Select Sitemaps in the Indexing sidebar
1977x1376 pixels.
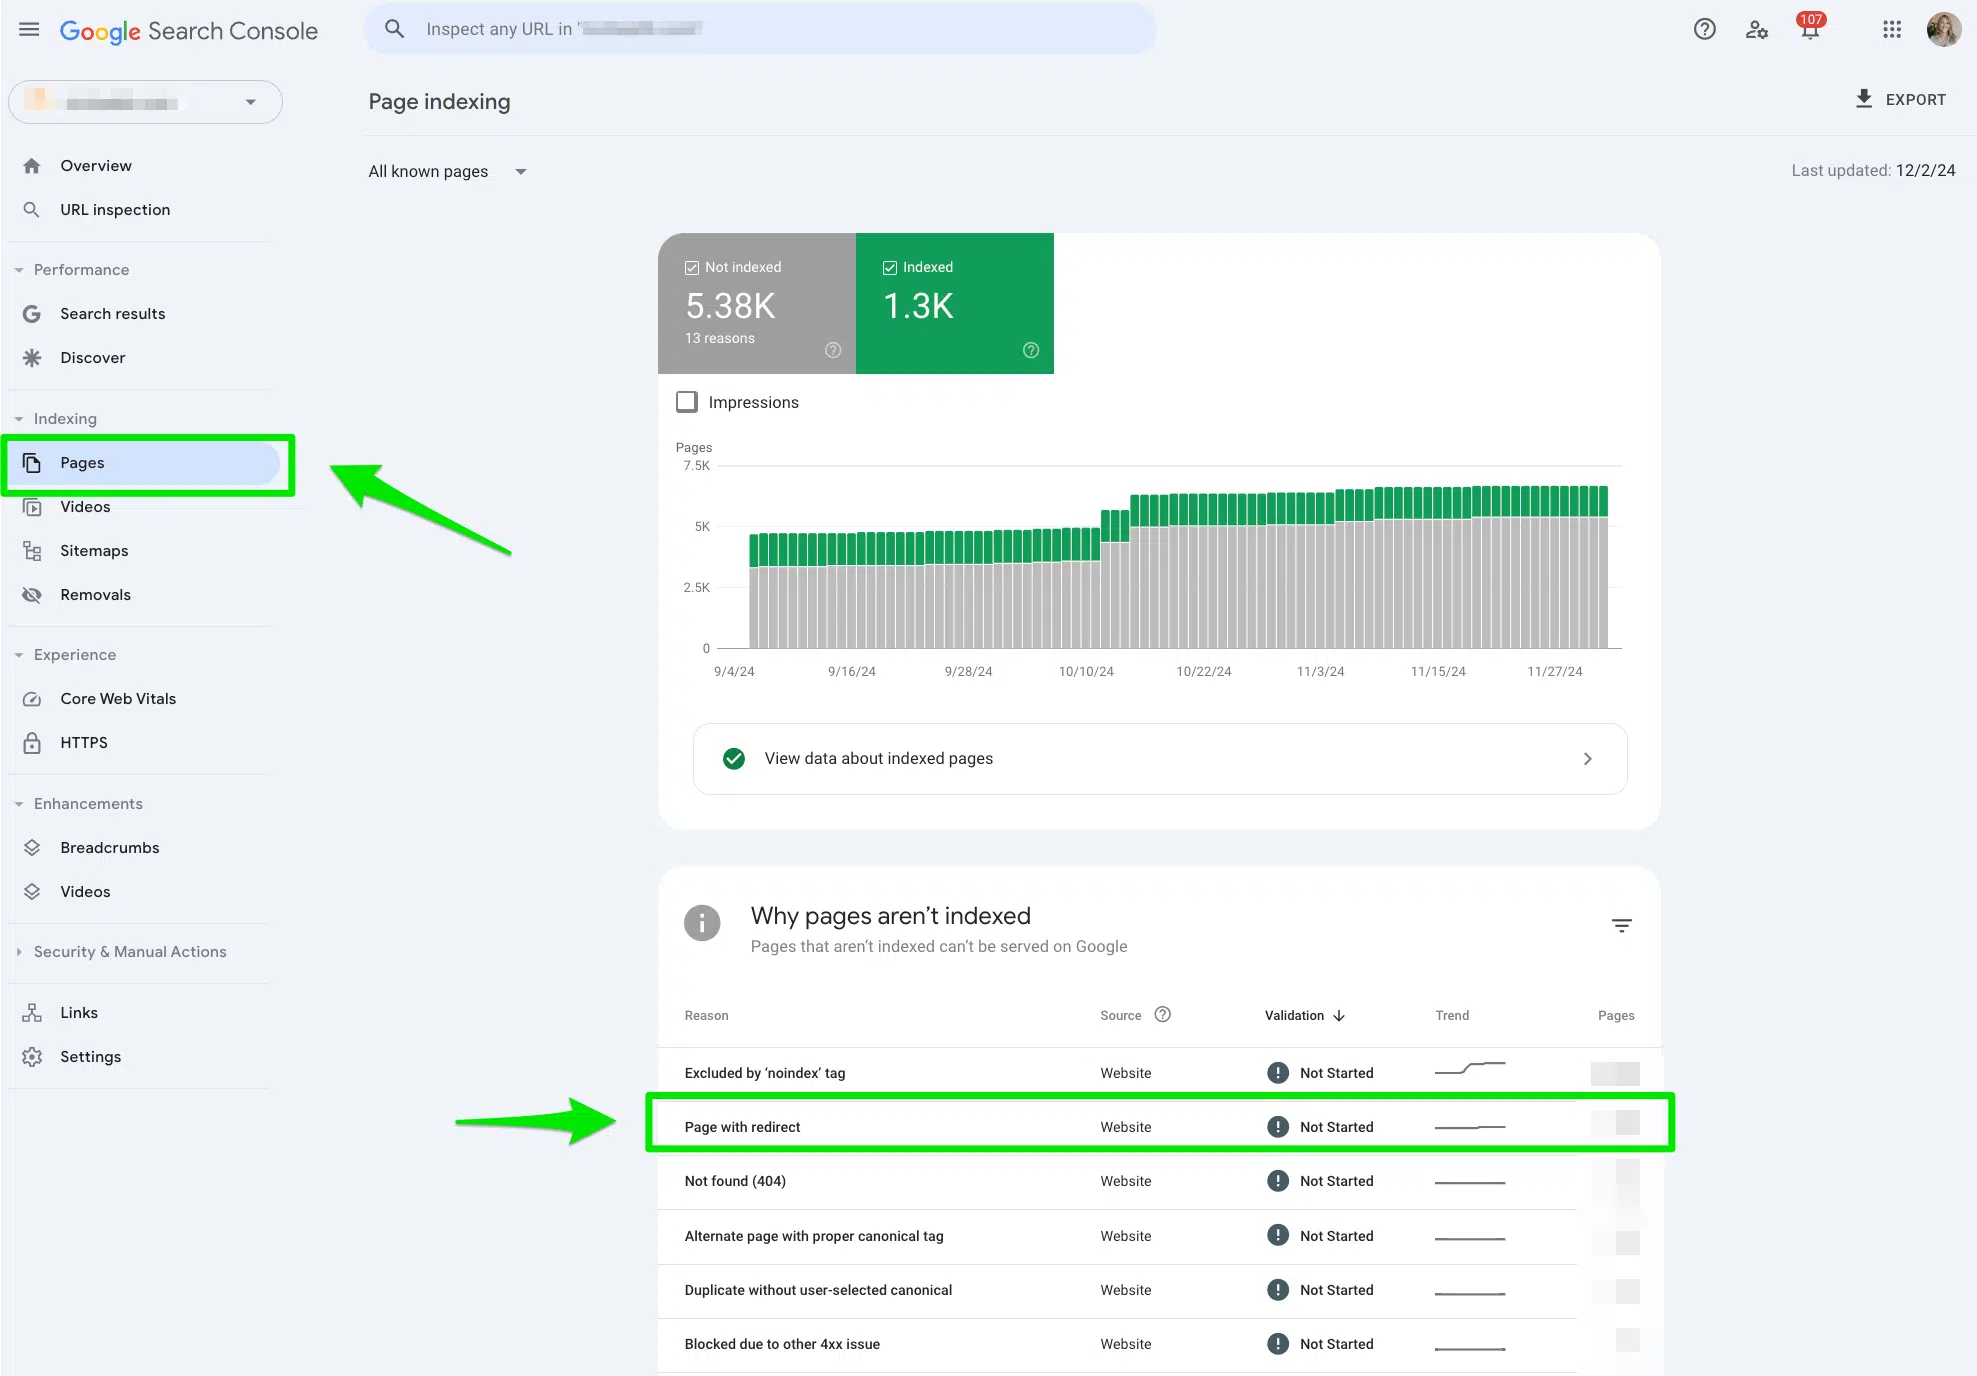click(94, 550)
